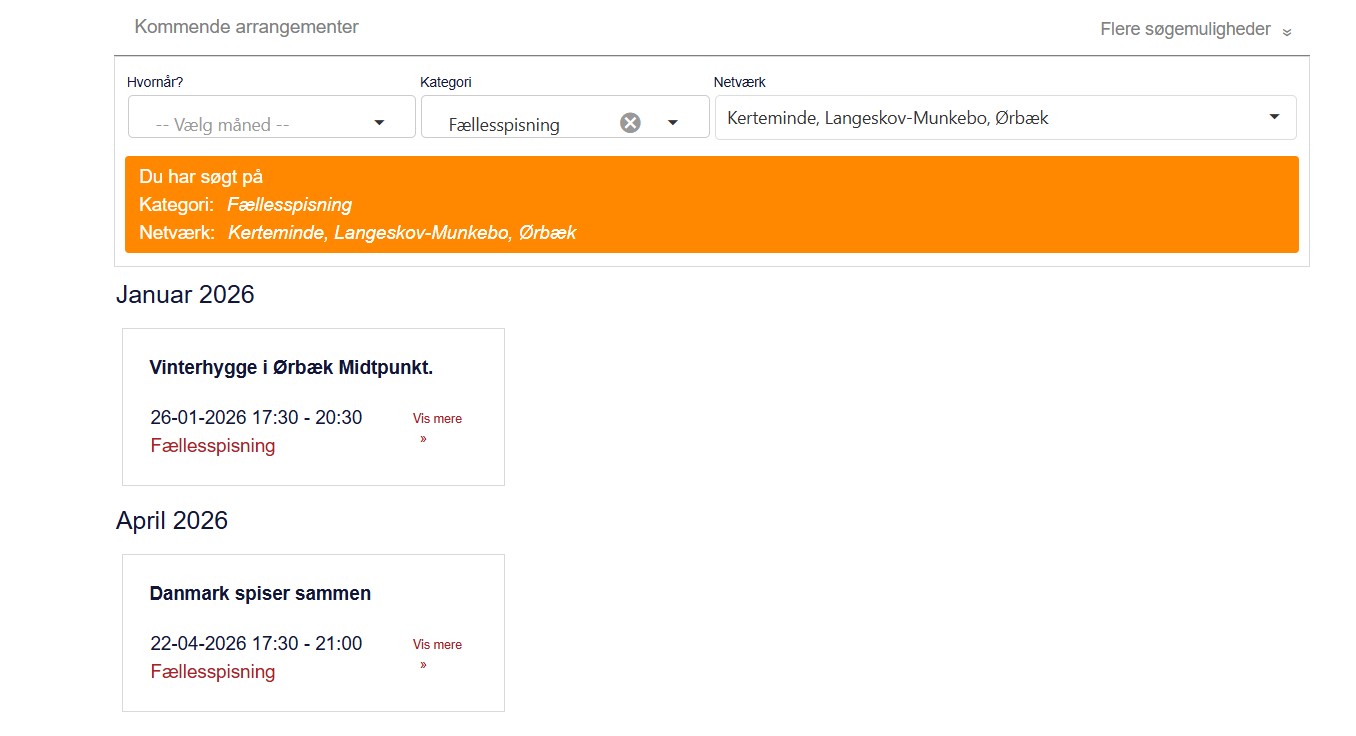The height and width of the screenshot is (736, 1356).
Task: Select the Kommende arrangementer tab
Action: click(x=246, y=27)
